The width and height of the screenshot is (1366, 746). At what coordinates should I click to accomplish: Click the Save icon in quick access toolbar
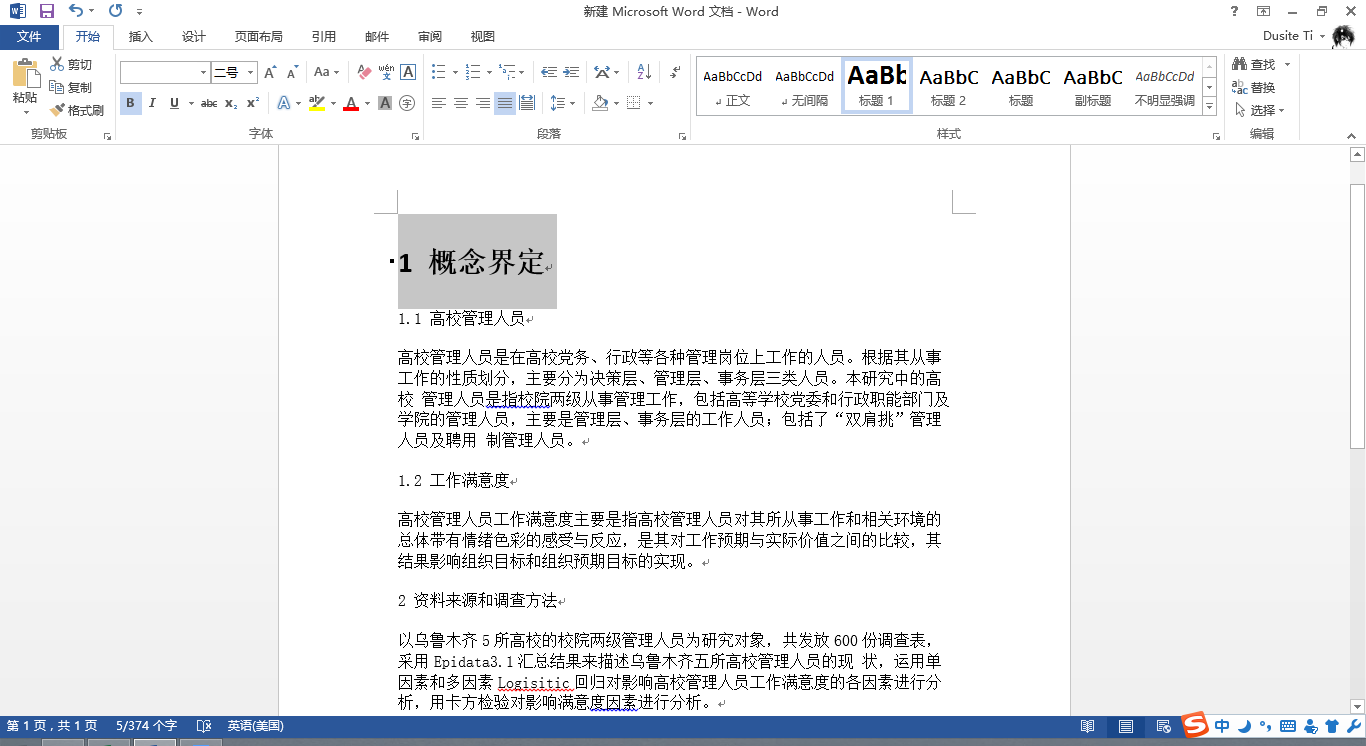pos(47,12)
